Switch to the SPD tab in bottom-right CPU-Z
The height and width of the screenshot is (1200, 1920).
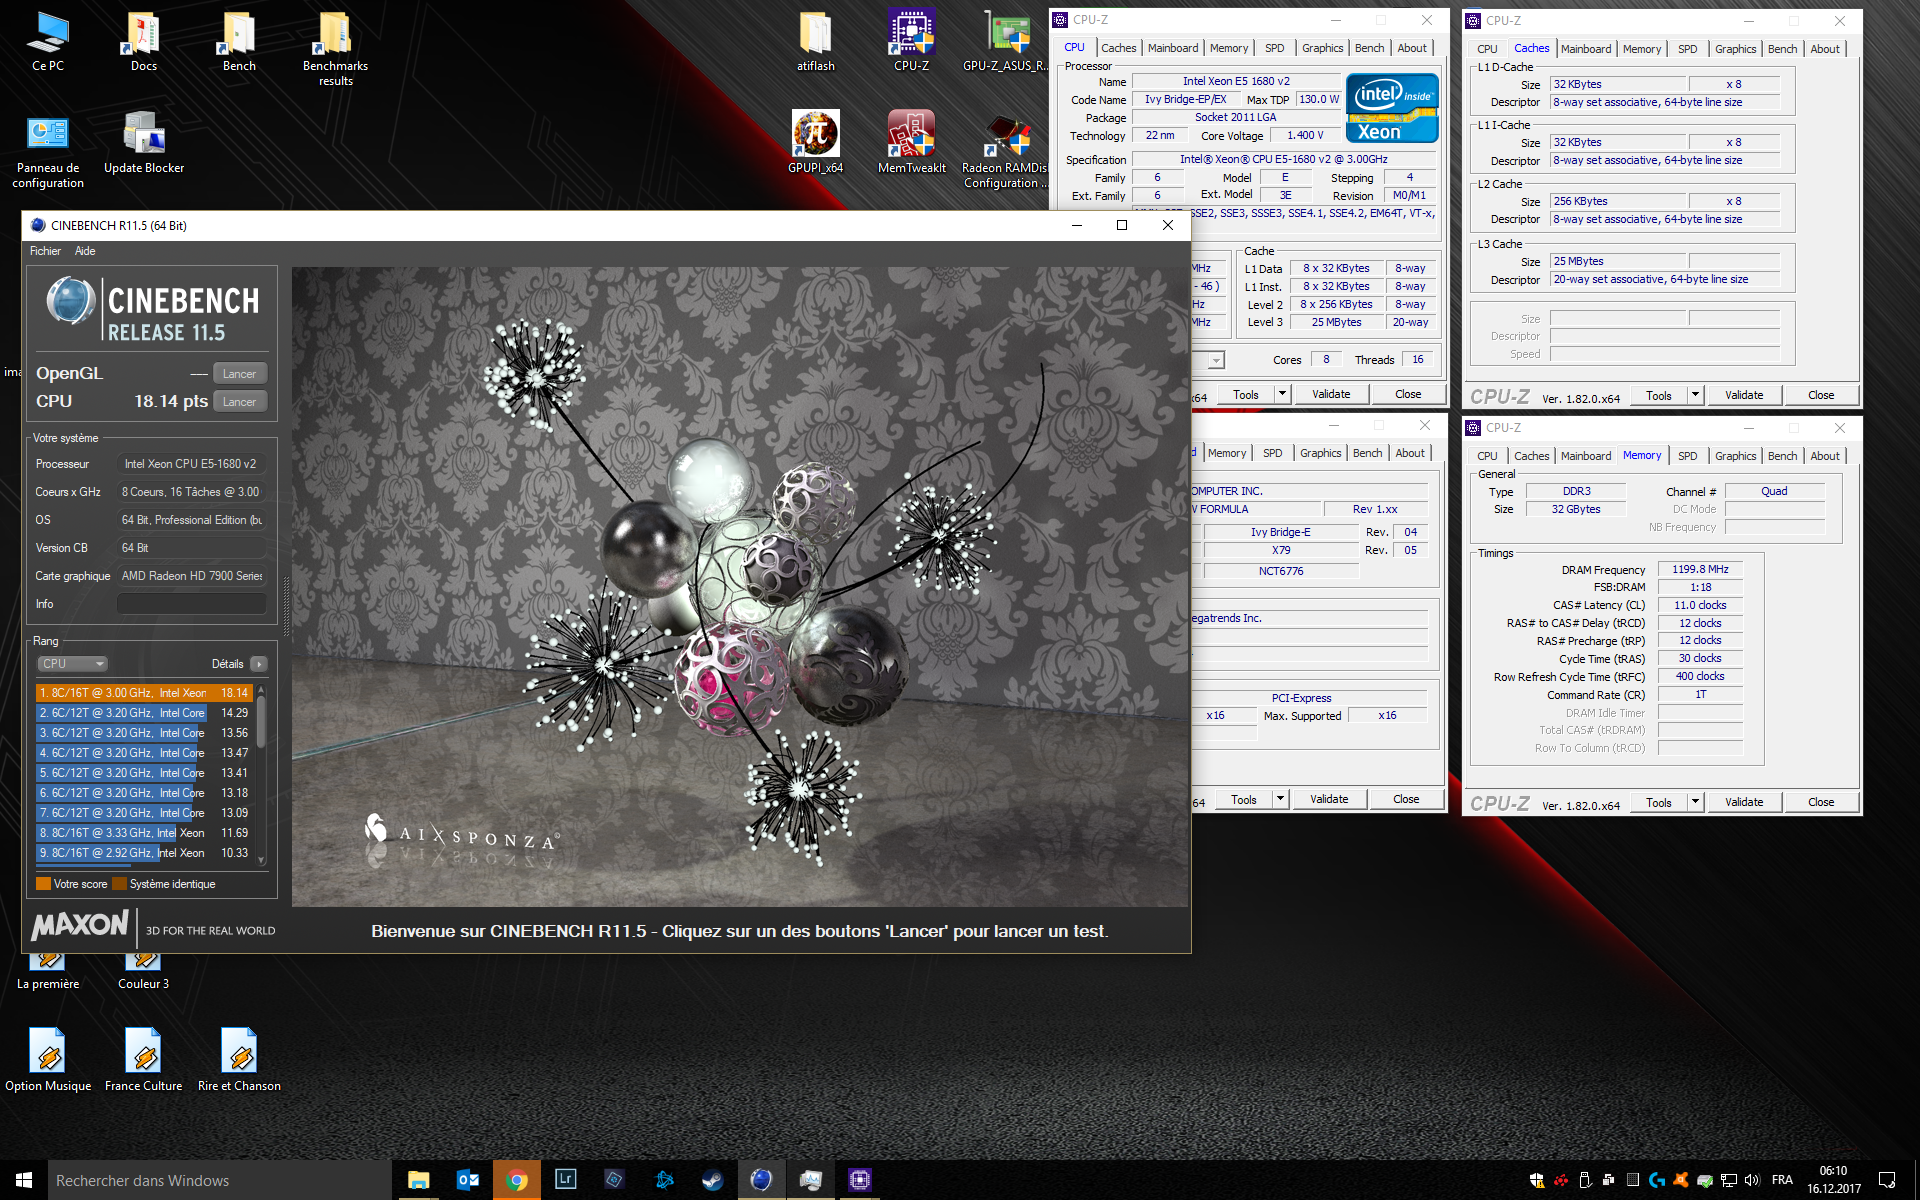click(1687, 456)
